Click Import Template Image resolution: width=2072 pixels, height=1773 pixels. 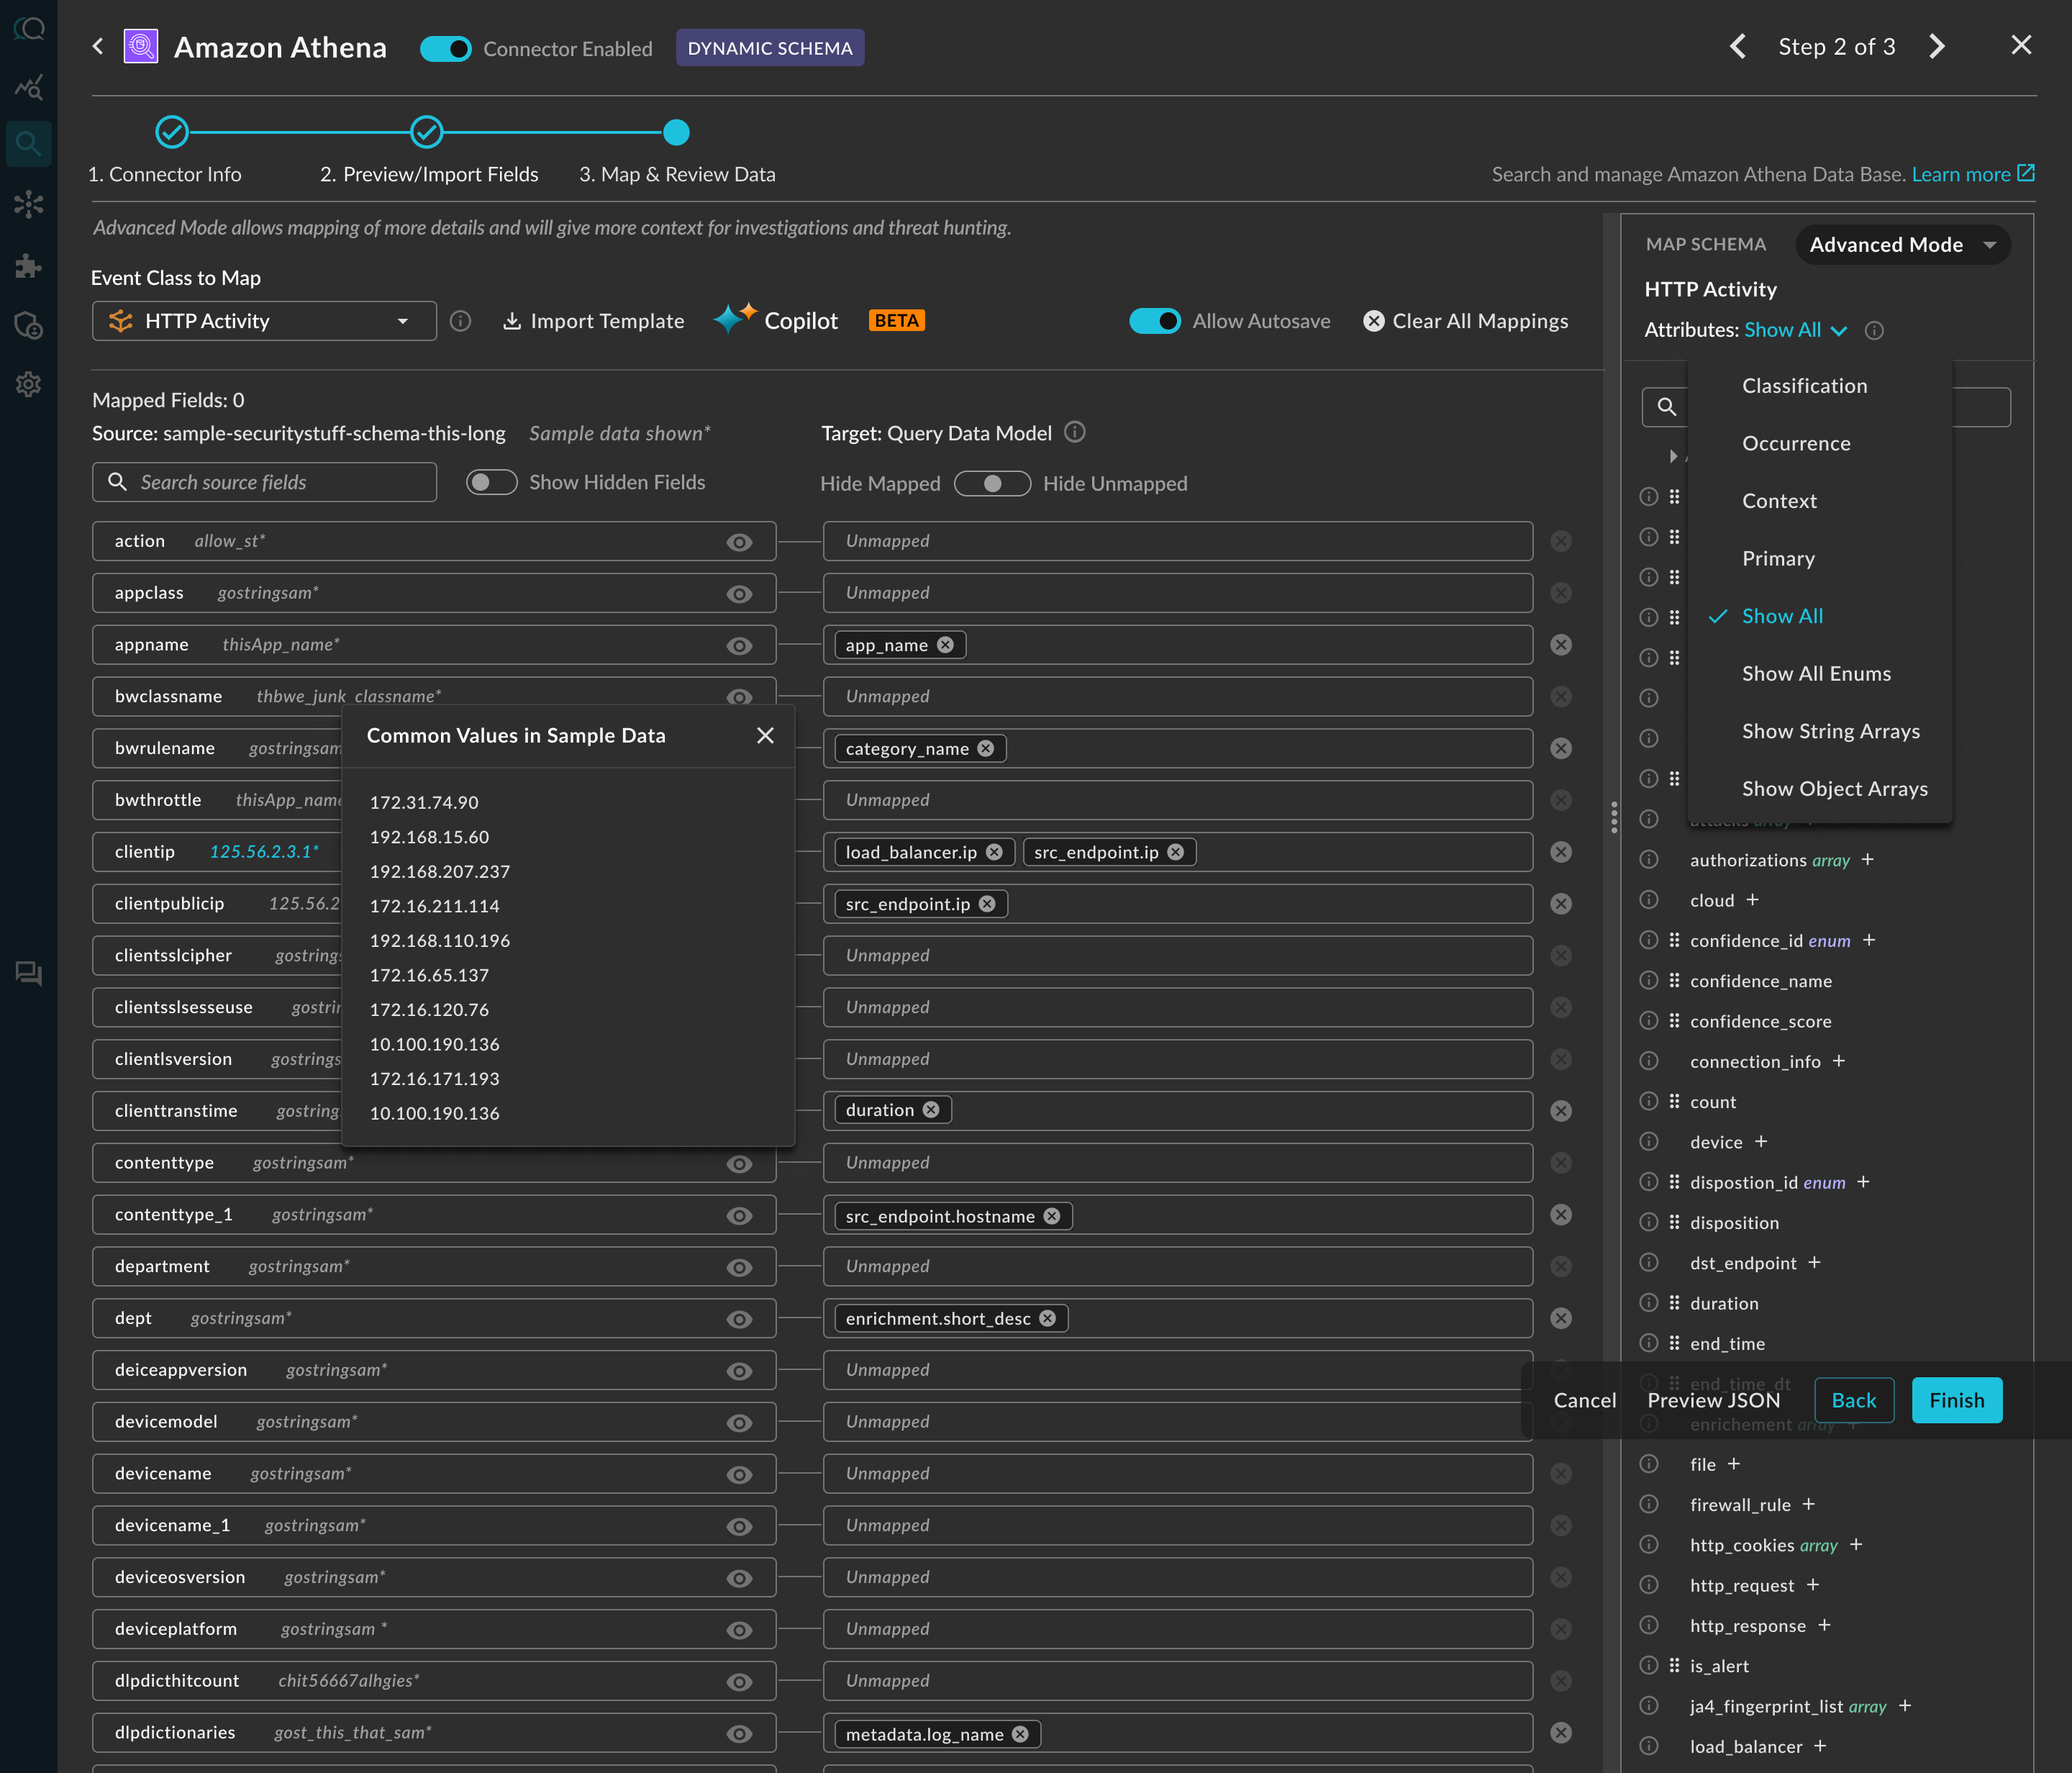coord(594,321)
